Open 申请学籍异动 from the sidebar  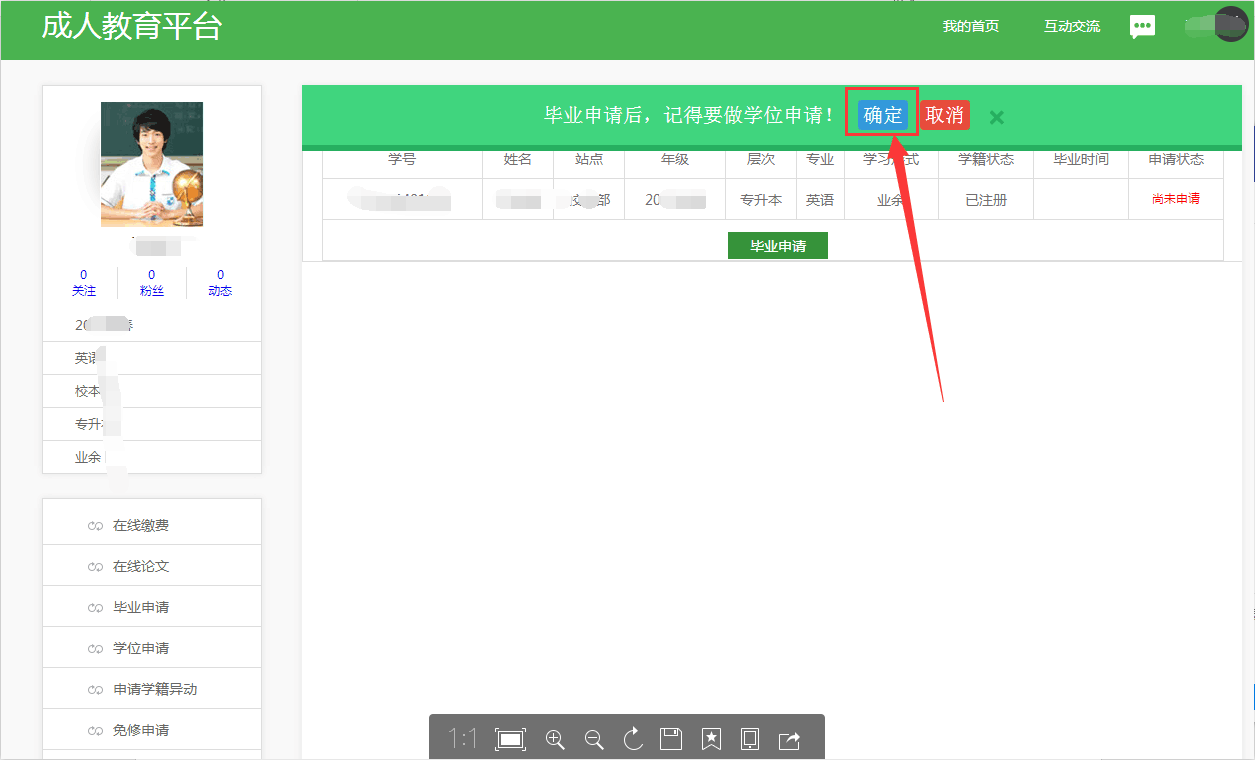(155, 689)
